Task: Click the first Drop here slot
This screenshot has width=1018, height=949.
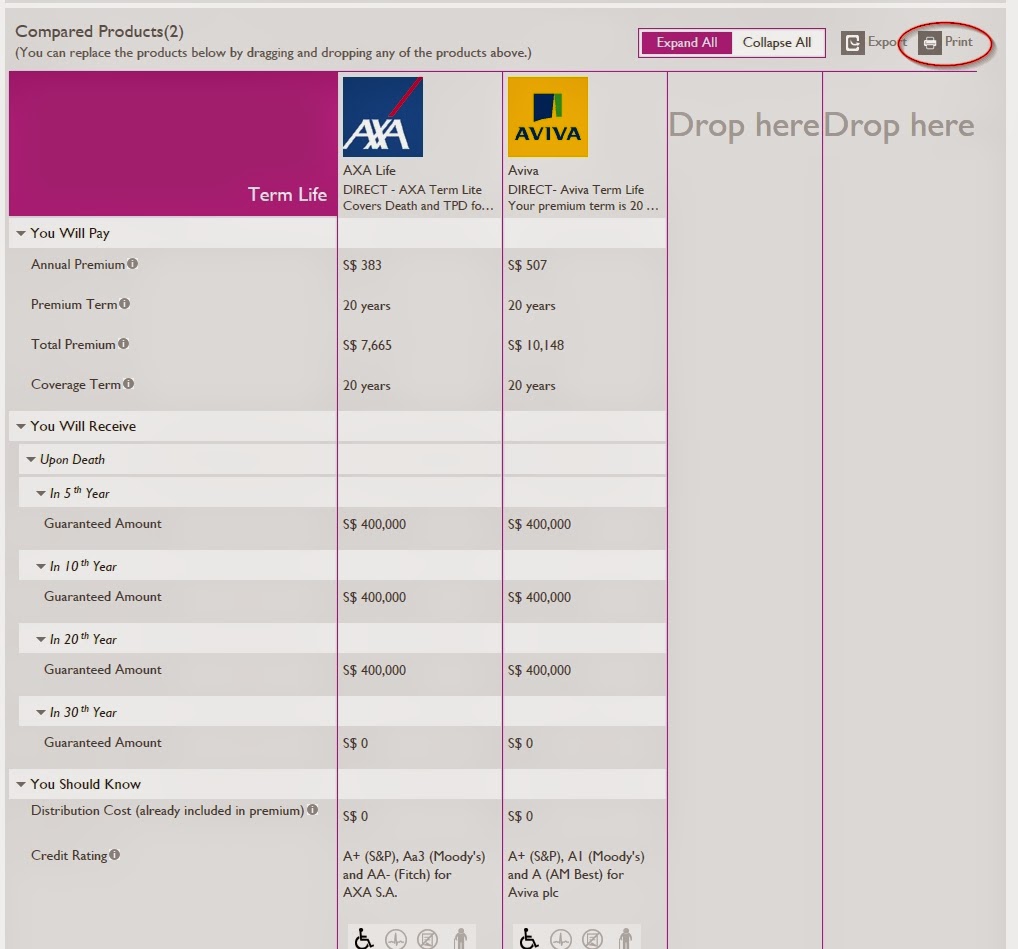Action: (744, 125)
